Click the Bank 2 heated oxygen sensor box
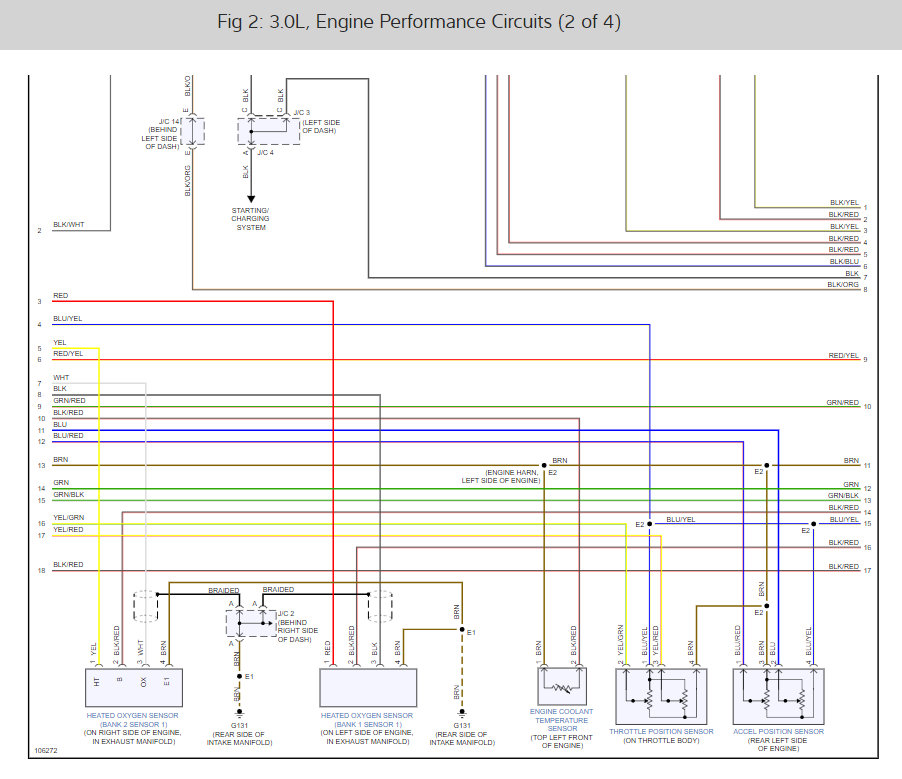The width and height of the screenshot is (902, 779). 134,688
